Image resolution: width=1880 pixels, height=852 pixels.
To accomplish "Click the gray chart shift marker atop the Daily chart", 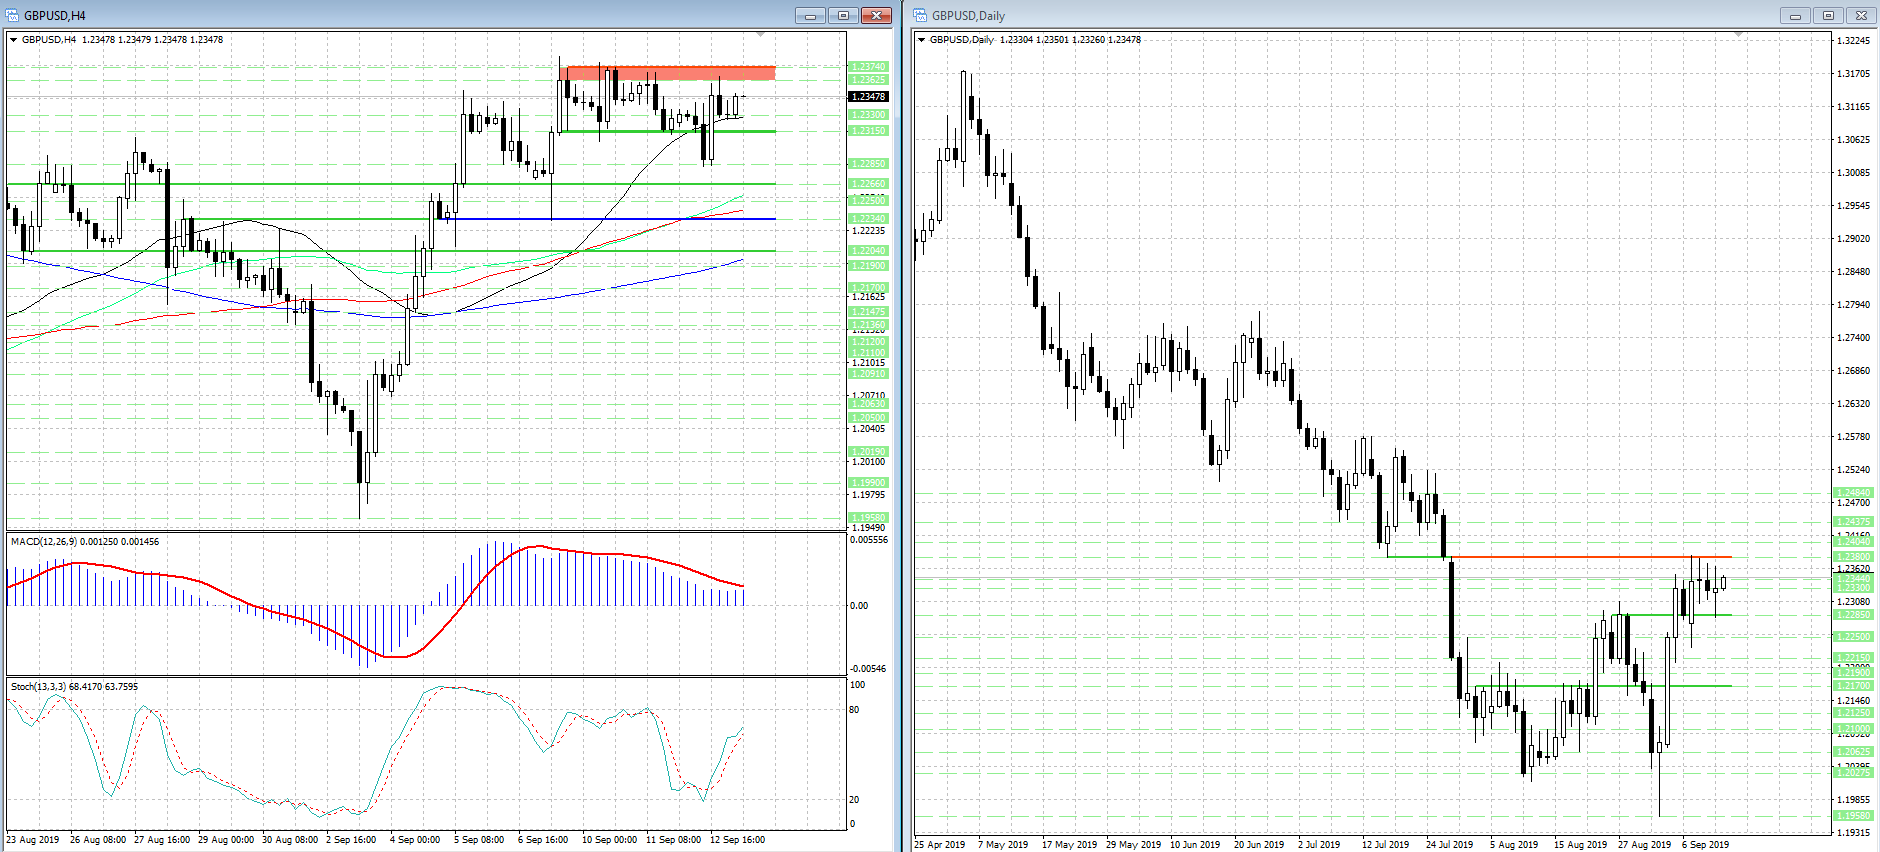I will (x=1738, y=35).
